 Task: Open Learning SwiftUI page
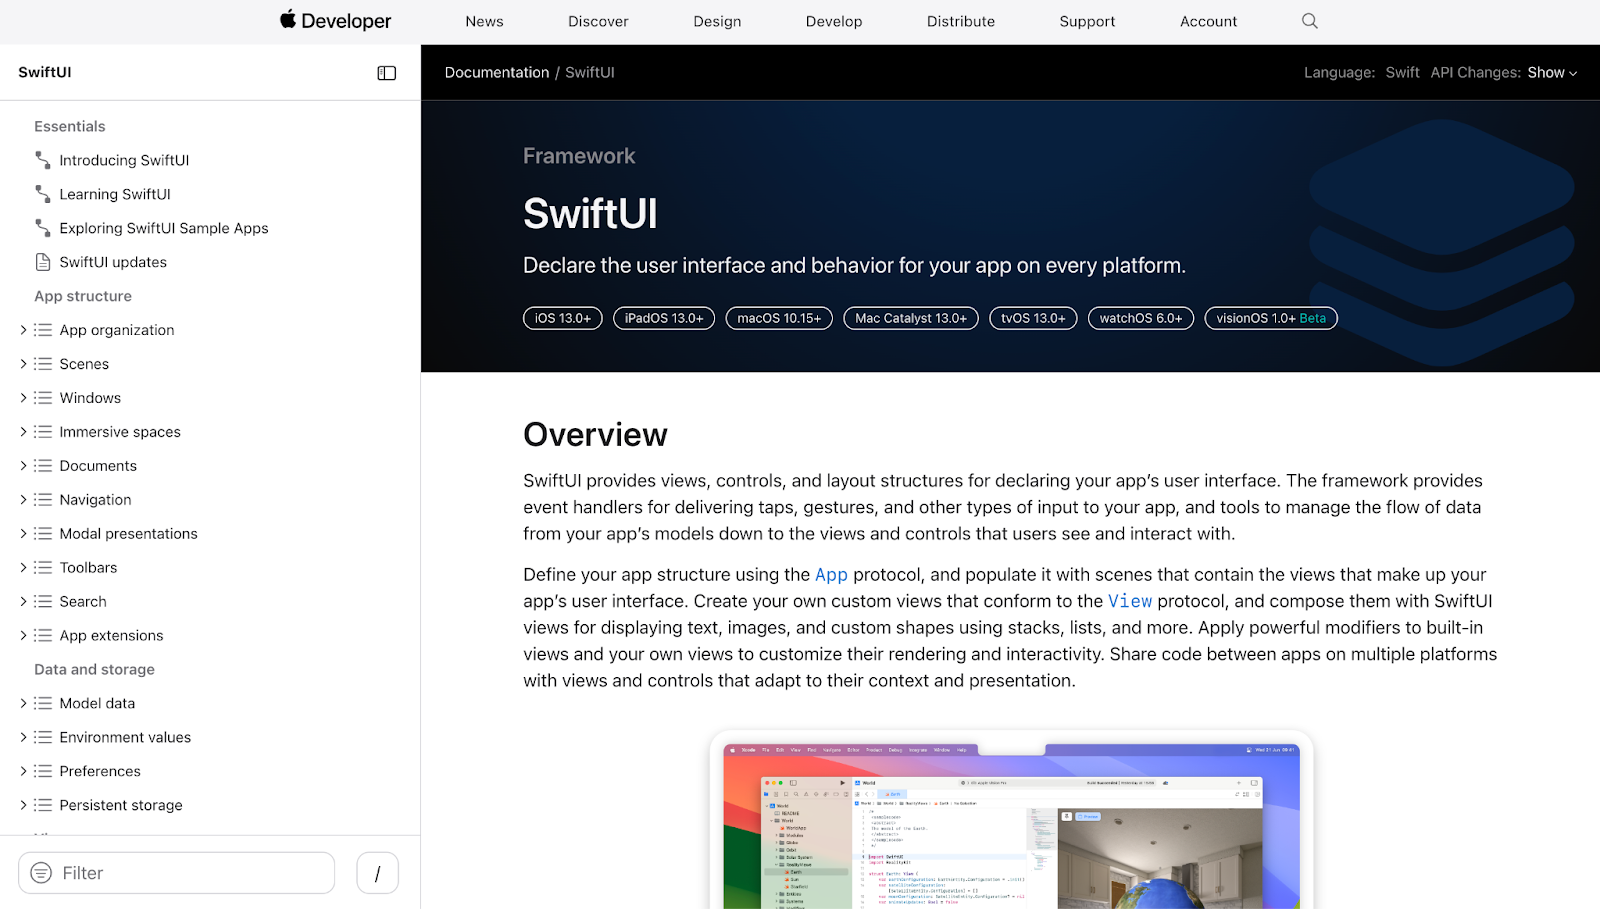pyautogui.click(x=115, y=194)
